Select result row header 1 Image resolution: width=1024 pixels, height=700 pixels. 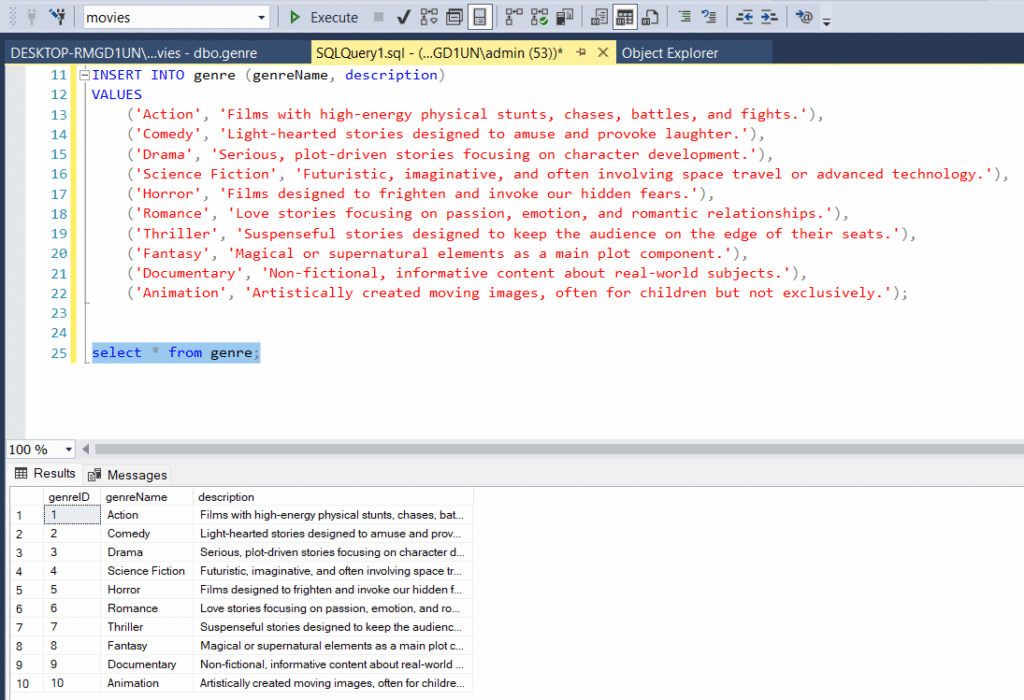click(x=27, y=515)
